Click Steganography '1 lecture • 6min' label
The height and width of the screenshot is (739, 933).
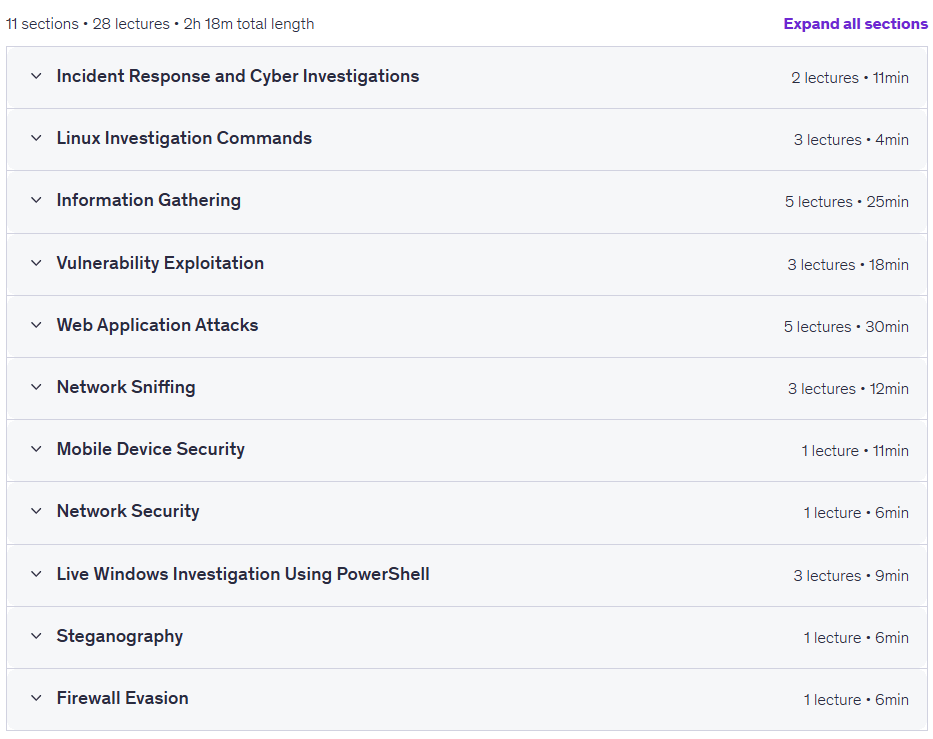(856, 637)
